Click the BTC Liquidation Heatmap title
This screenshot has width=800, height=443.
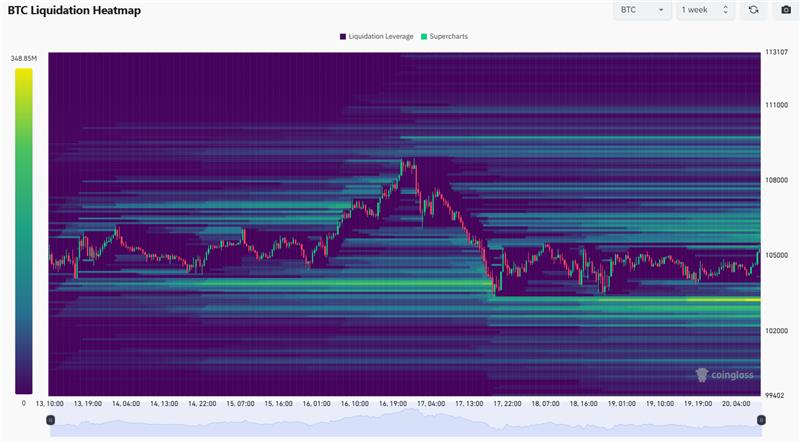pyautogui.click(x=74, y=10)
